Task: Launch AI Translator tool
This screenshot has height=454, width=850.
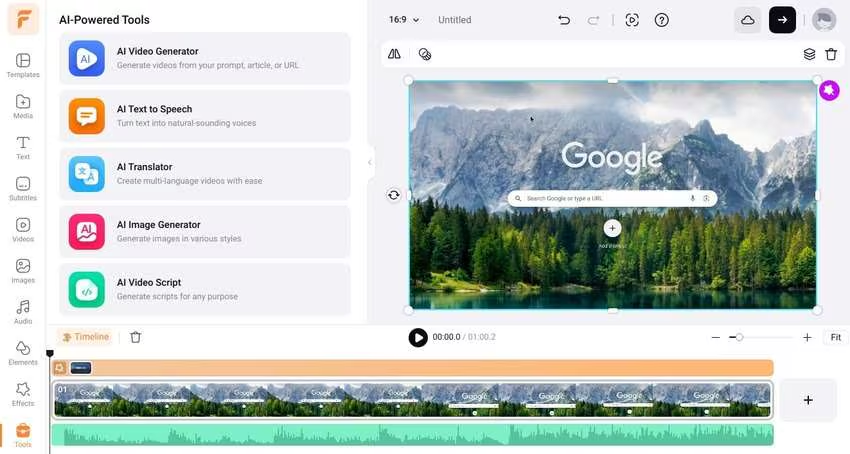Action: point(205,174)
